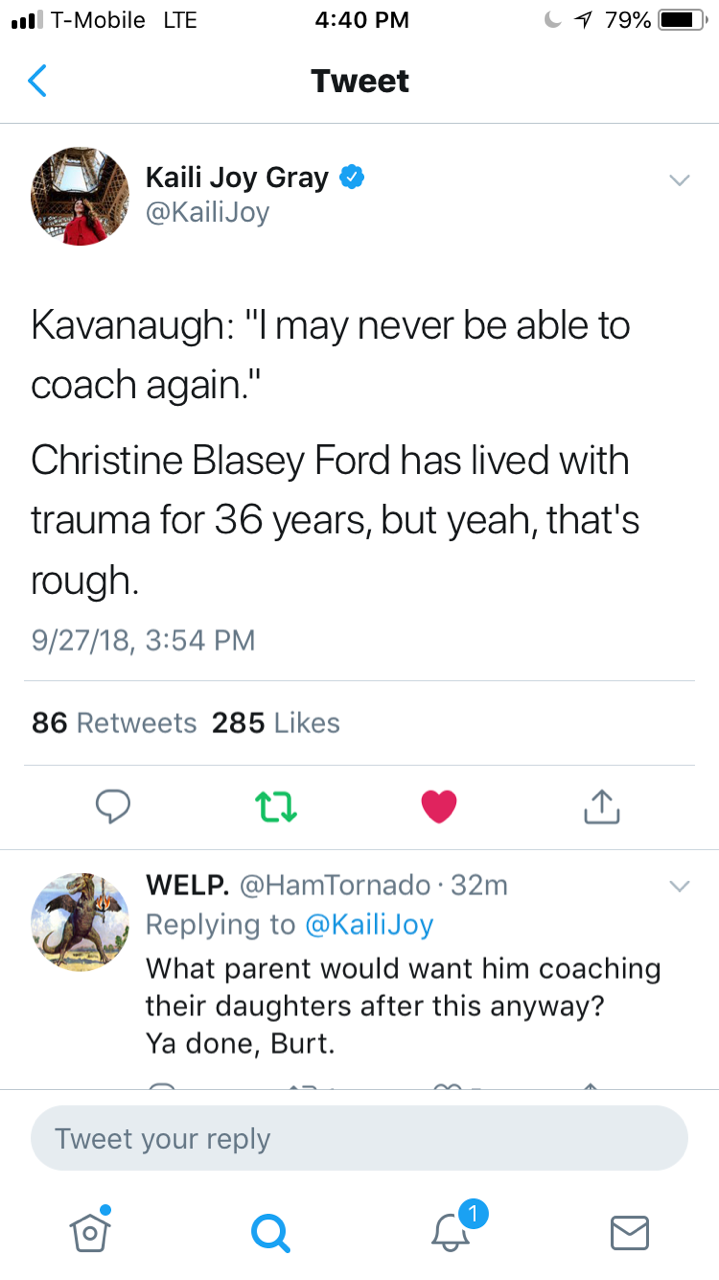719x1280 pixels.
Task: Tap the verified badge next to Kaili Joy Gray
Action: click(x=351, y=178)
